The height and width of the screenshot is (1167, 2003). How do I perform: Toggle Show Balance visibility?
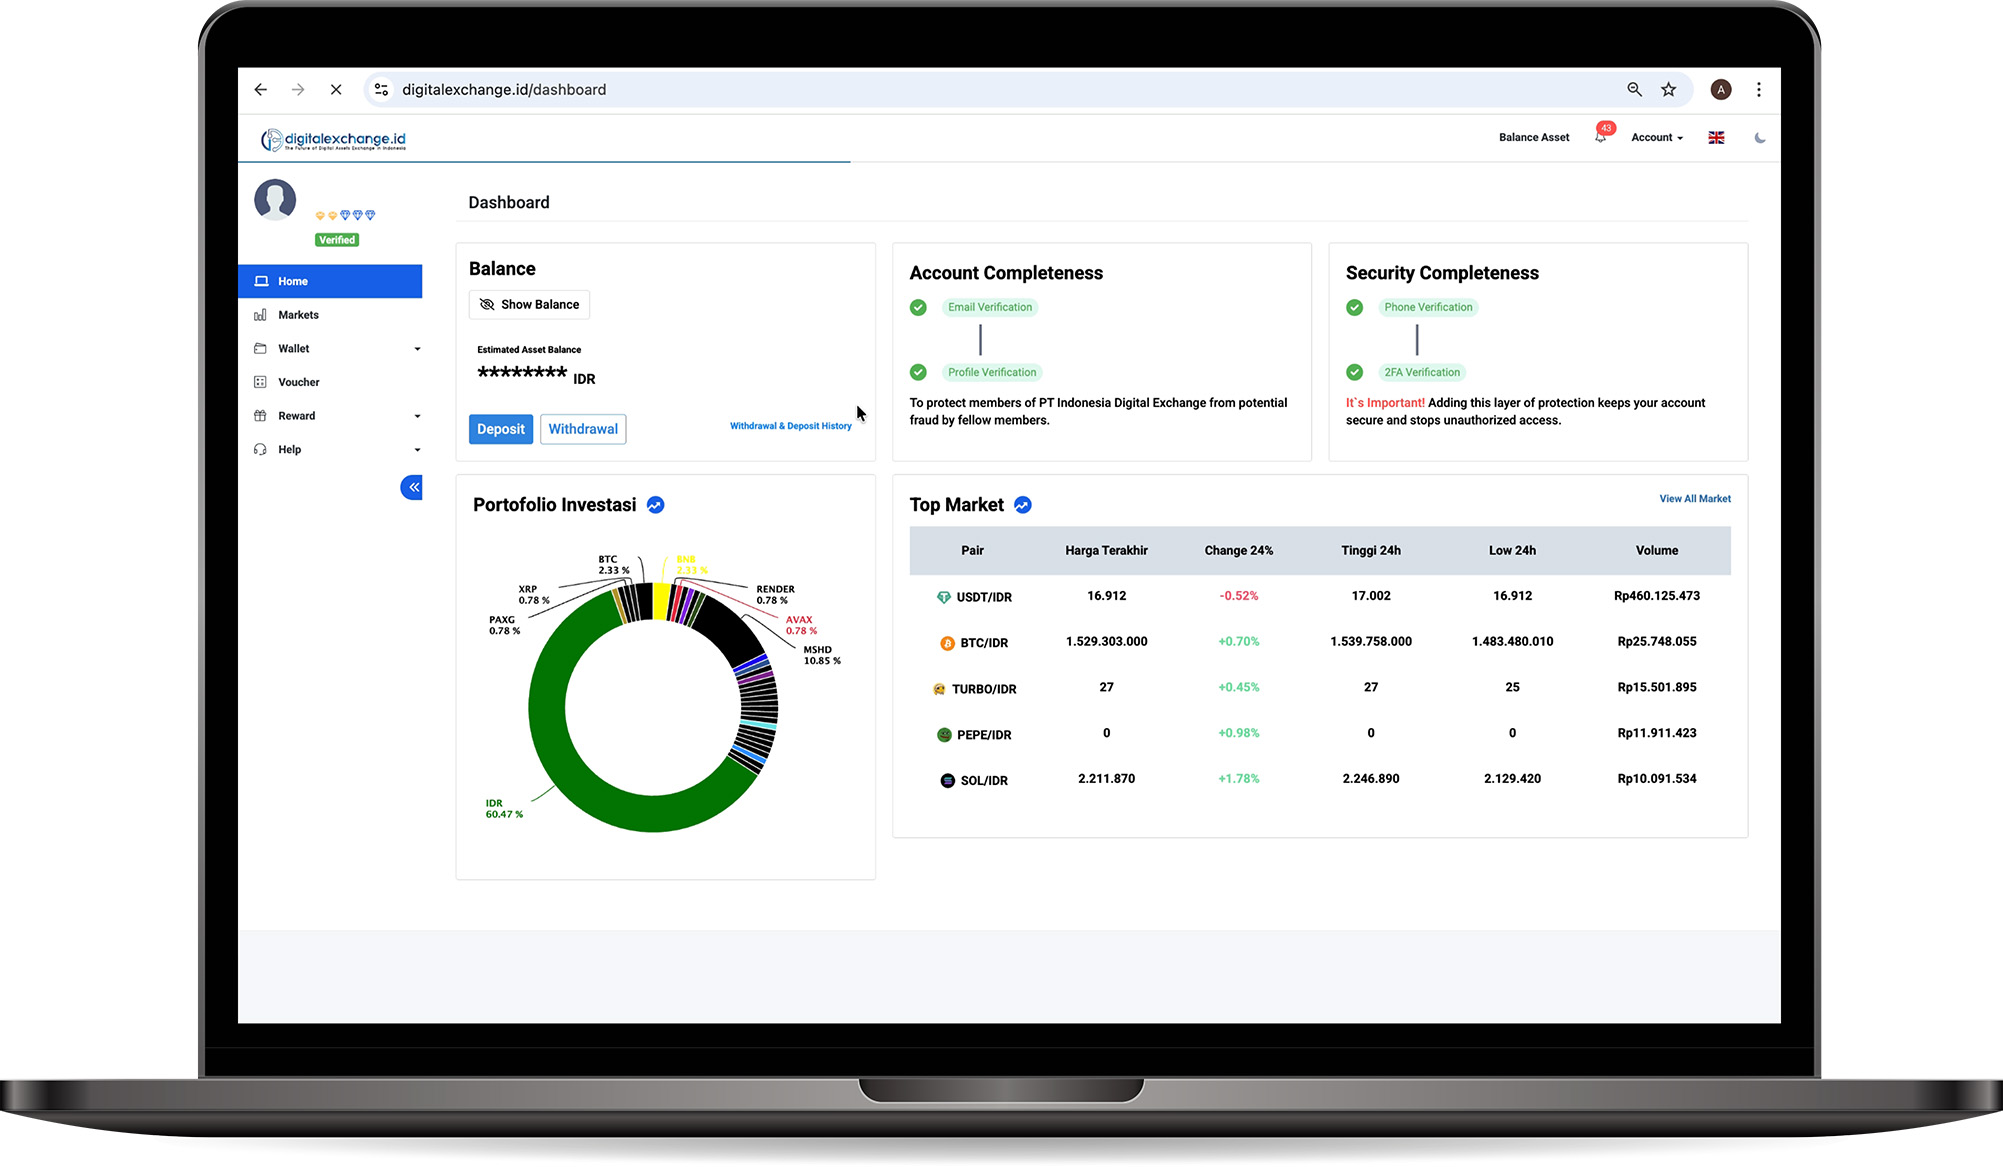pyautogui.click(x=529, y=305)
